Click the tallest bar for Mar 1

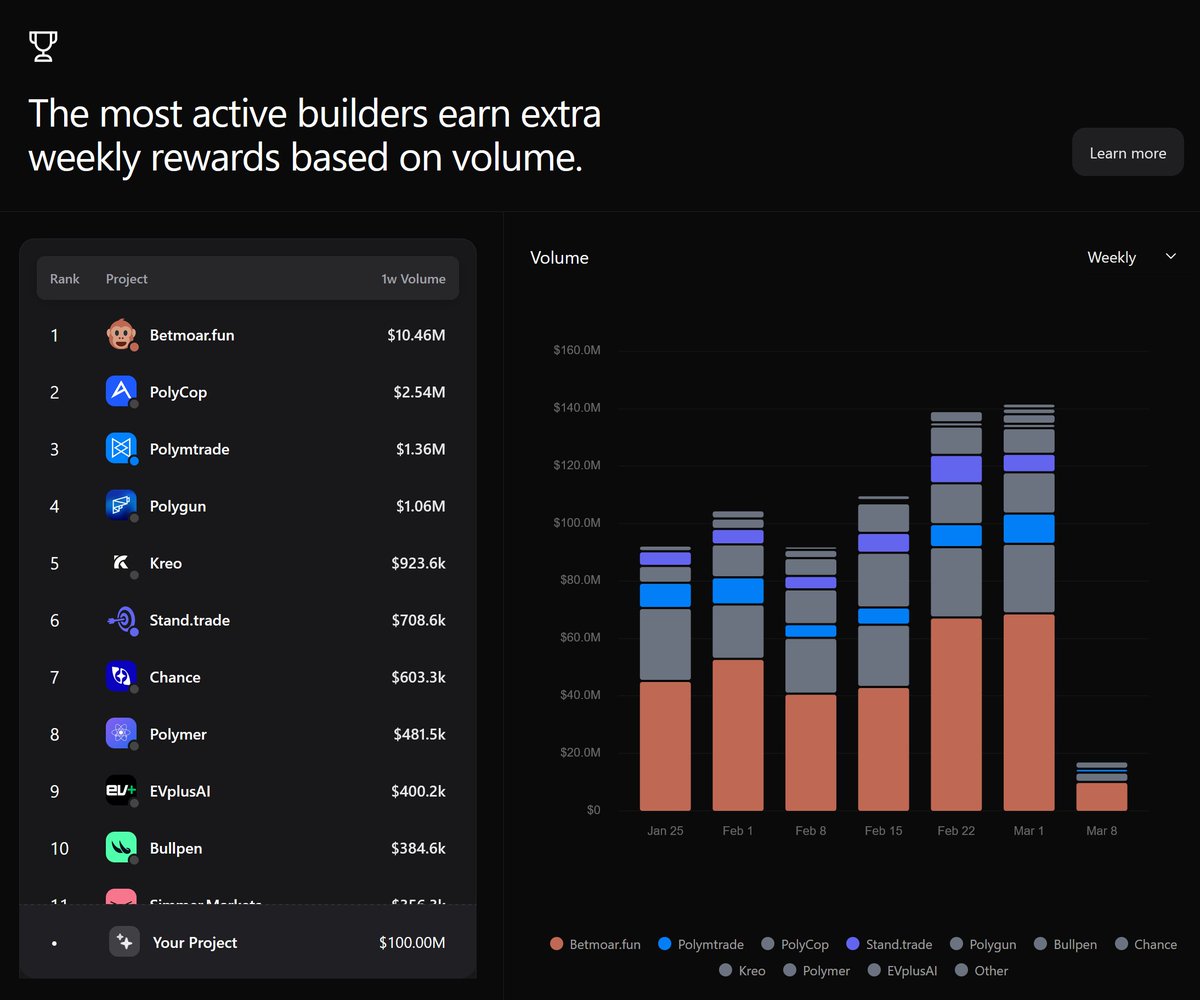click(x=1029, y=600)
